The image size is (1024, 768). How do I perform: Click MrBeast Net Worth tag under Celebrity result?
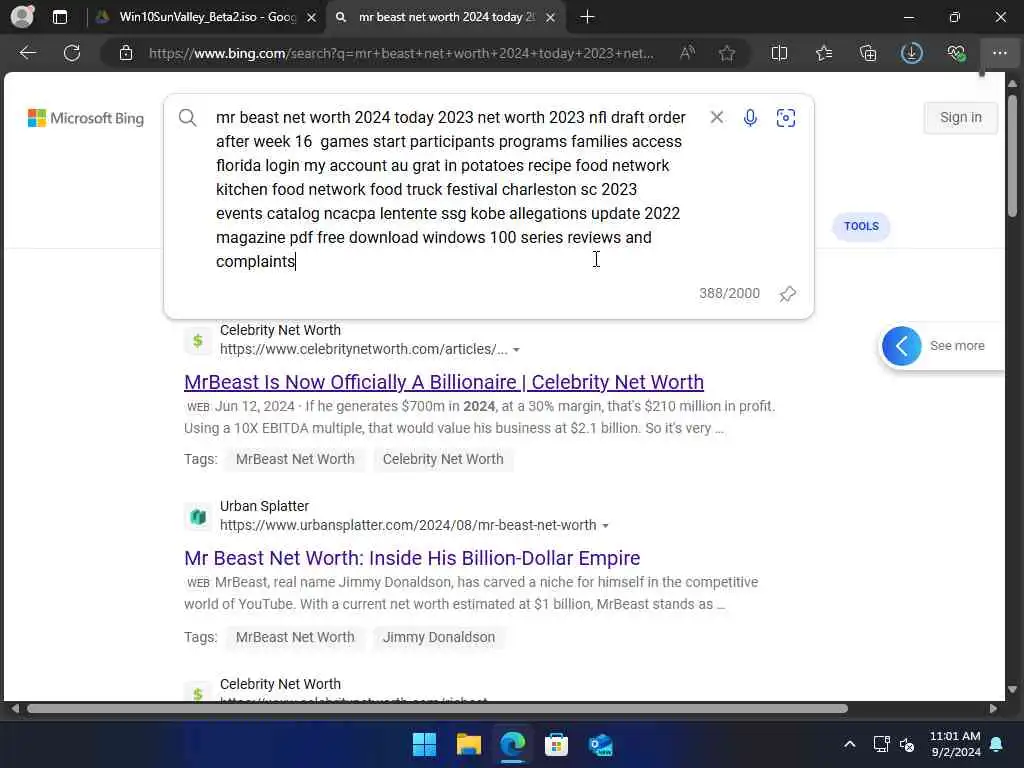click(x=295, y=459)
